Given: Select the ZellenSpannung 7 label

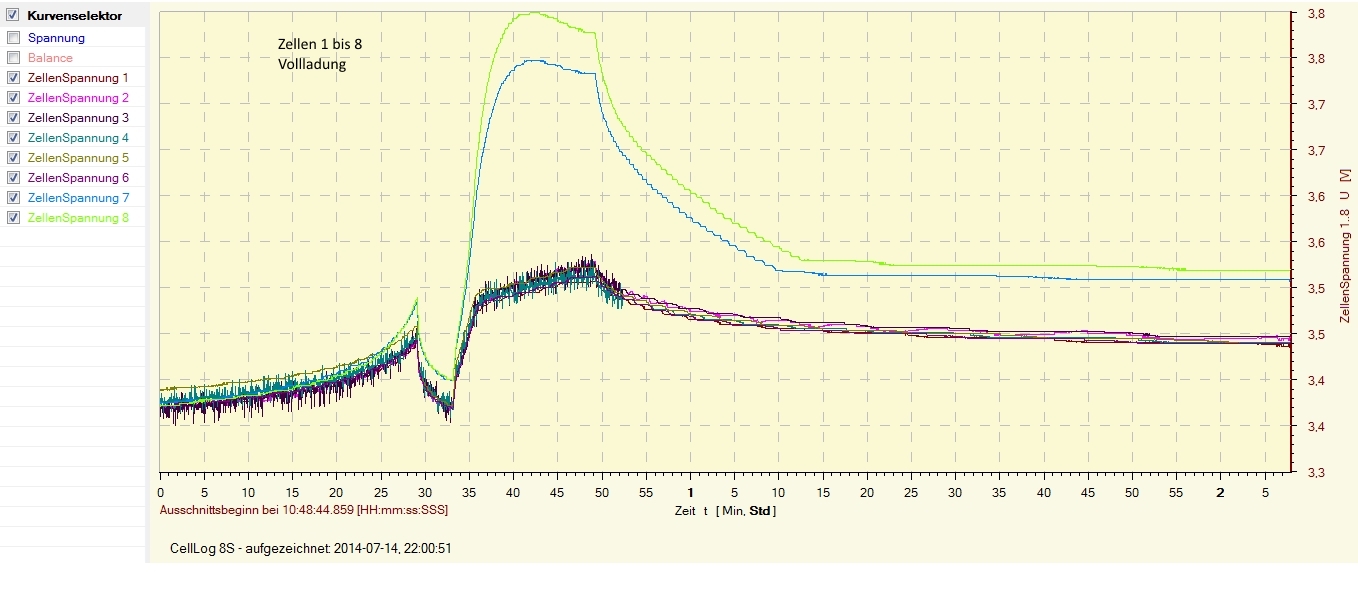Looking at the screenshot, I should coord(78,198).
